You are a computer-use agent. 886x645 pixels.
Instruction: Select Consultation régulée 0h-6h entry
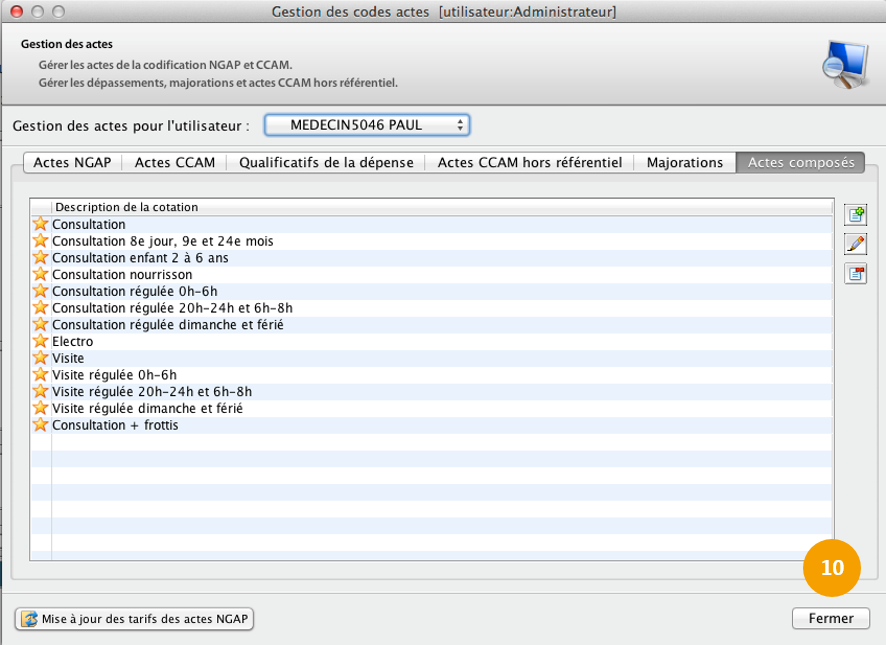[x=134, y=291]
